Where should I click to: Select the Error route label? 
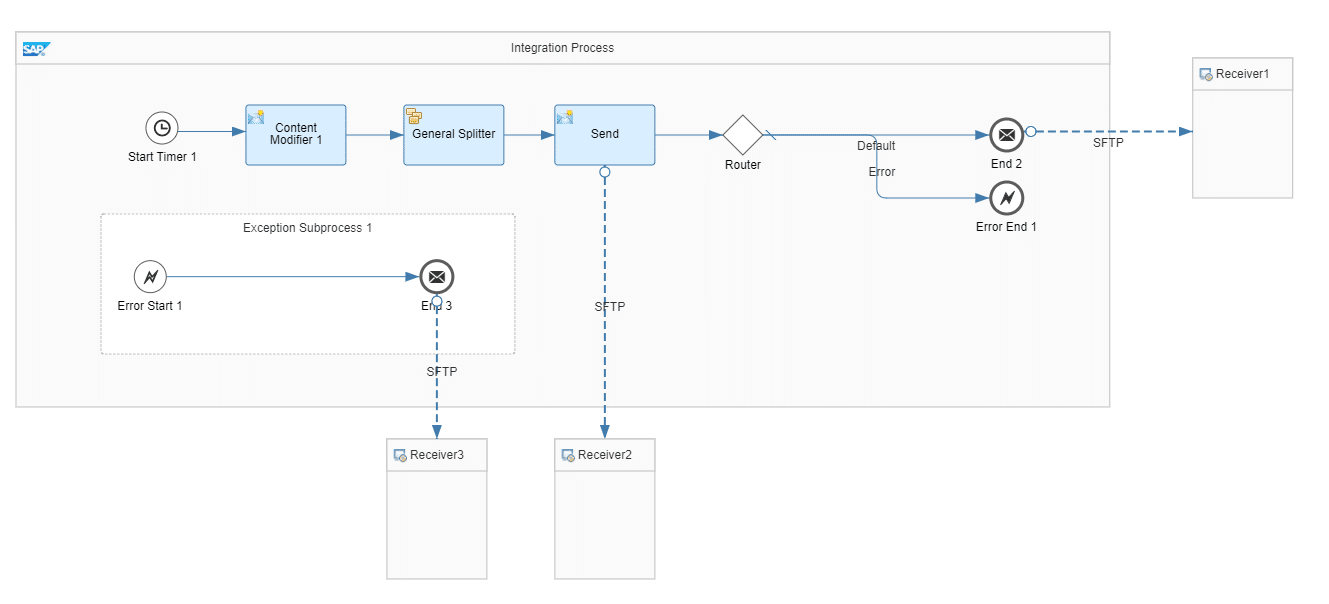click(x=882, y=172)
